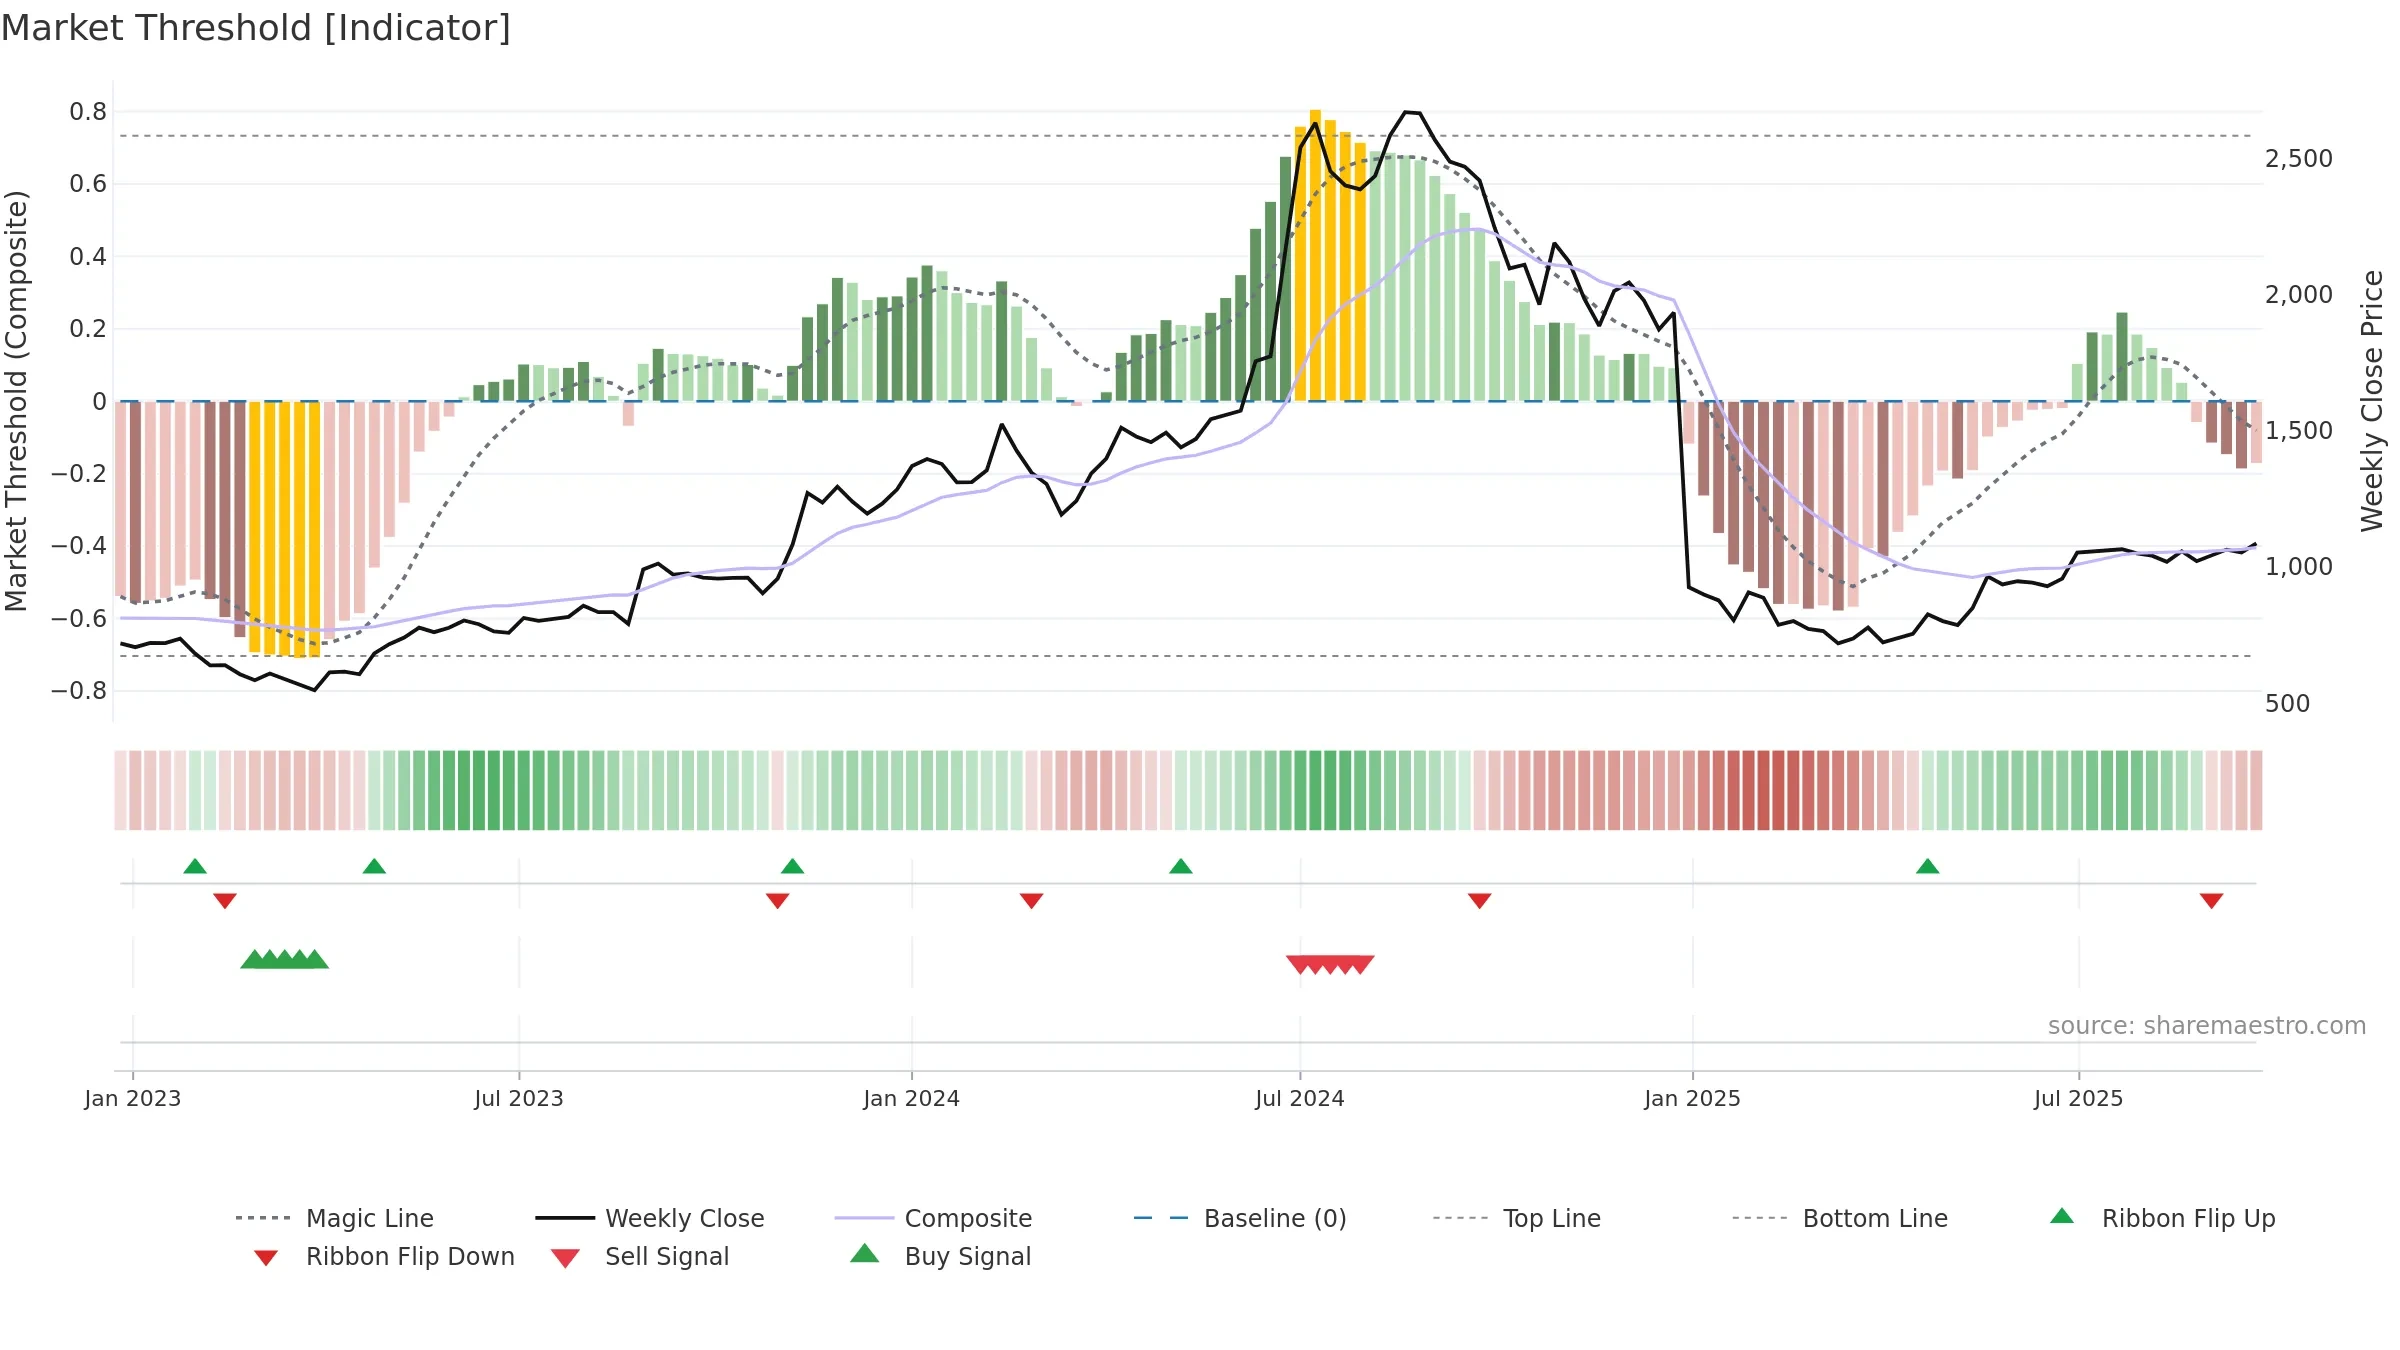Click the −0.4 left axis tick label

click(x=79, y=546)
